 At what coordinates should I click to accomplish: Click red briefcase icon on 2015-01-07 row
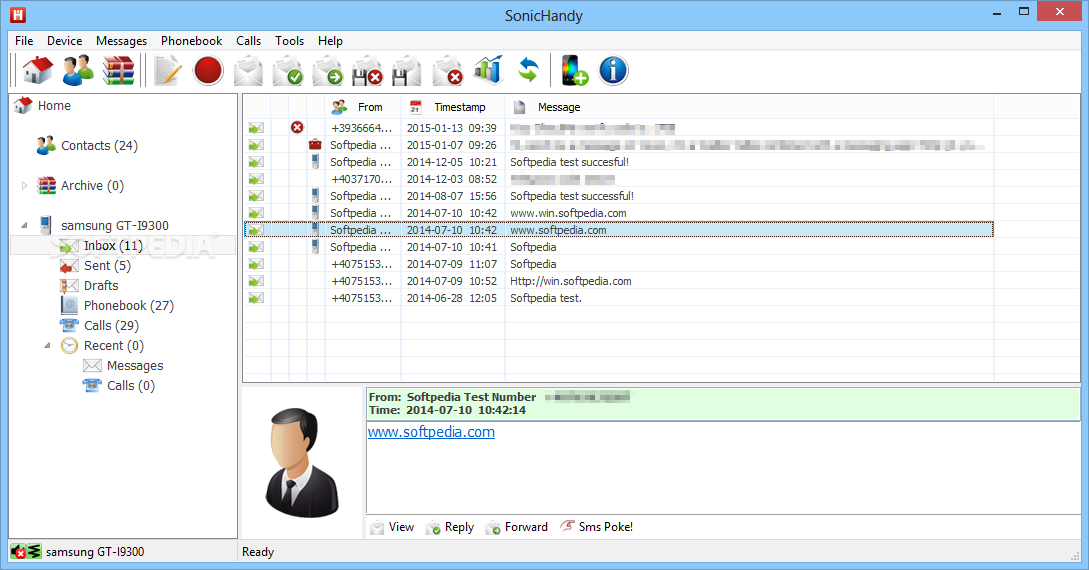tap(315, 144)
